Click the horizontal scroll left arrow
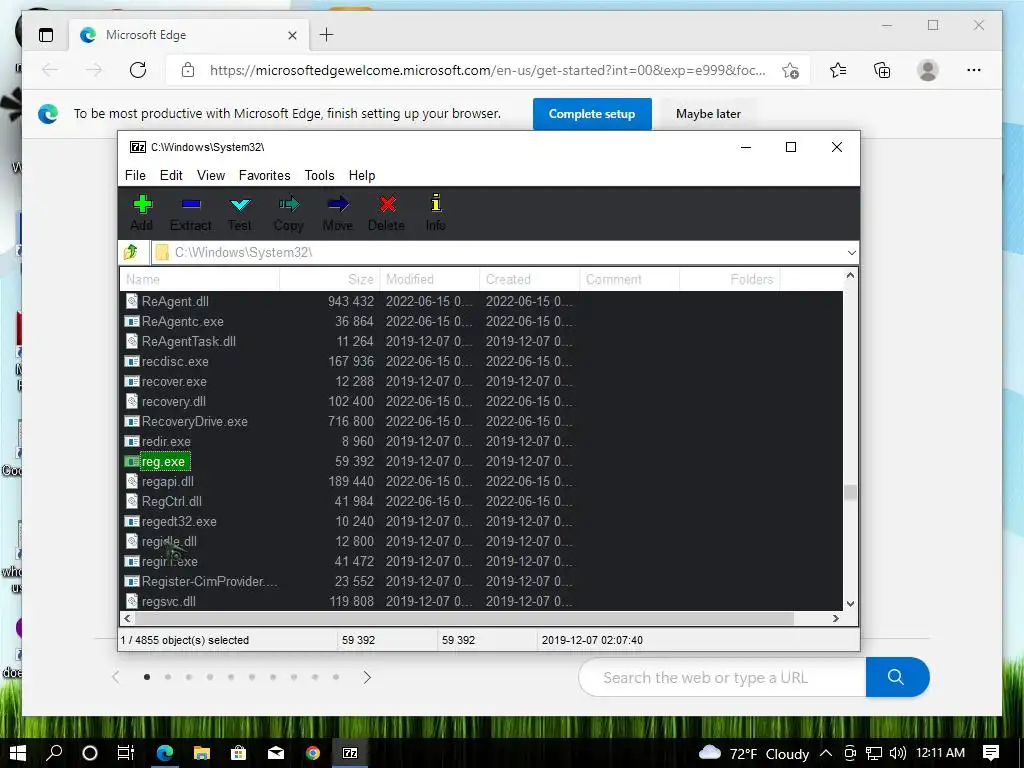 pos(127,618)
